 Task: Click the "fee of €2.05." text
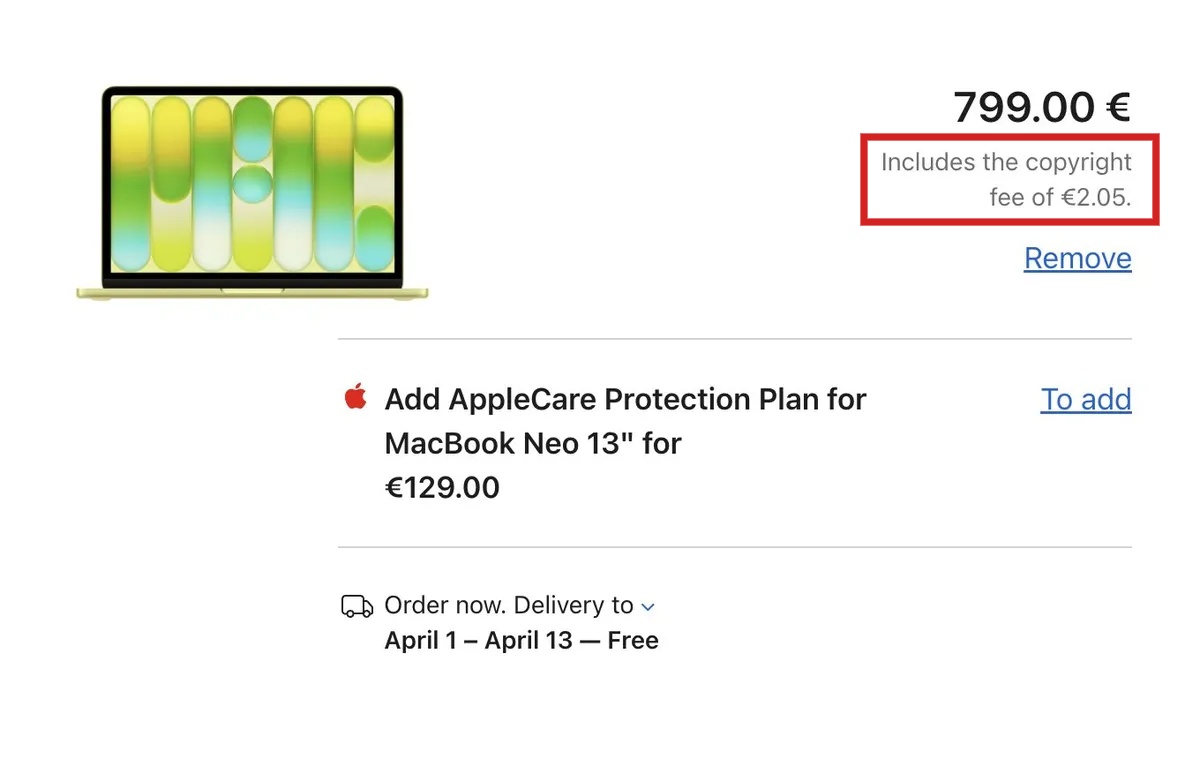[x=1060, y=197]
